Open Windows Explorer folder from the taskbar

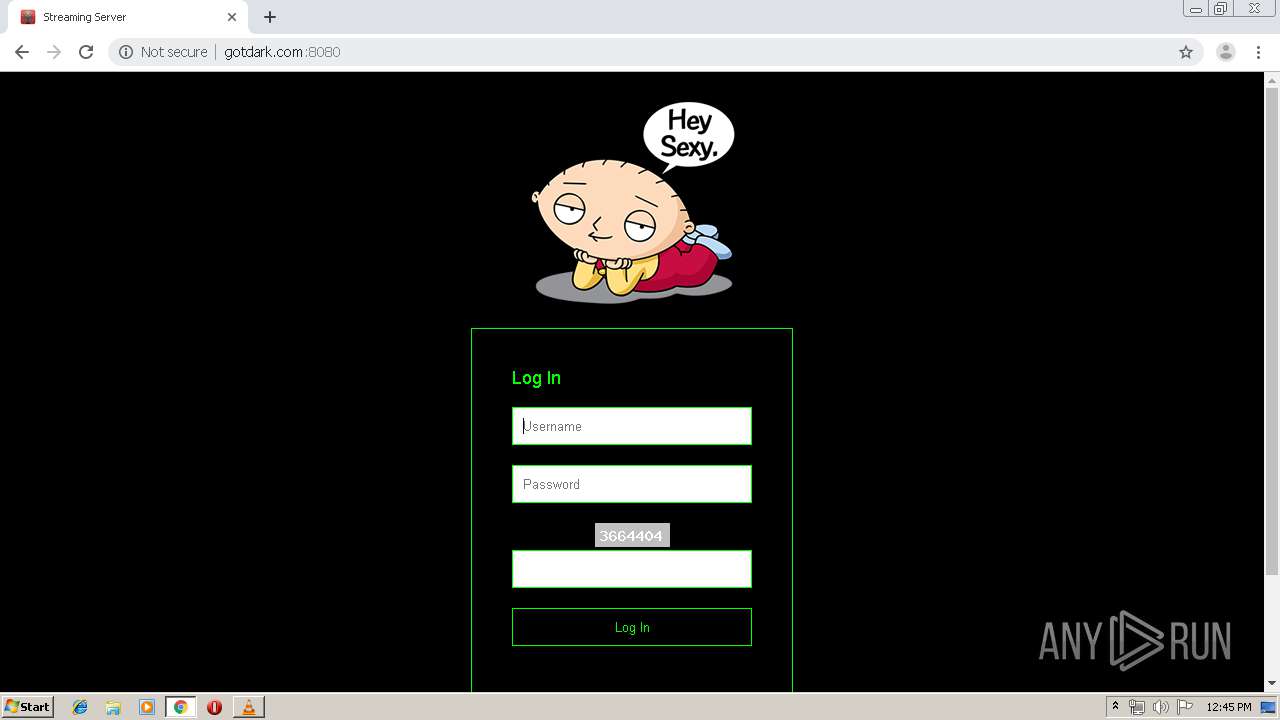pyautogui.click(x=113, y=707)
